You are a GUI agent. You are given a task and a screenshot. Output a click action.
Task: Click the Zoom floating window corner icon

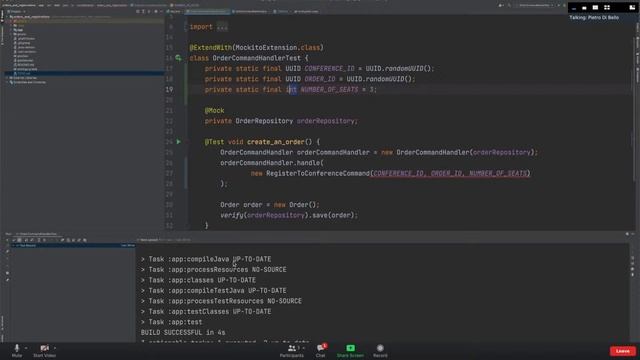pyautogui.click(x=632, y=8)
